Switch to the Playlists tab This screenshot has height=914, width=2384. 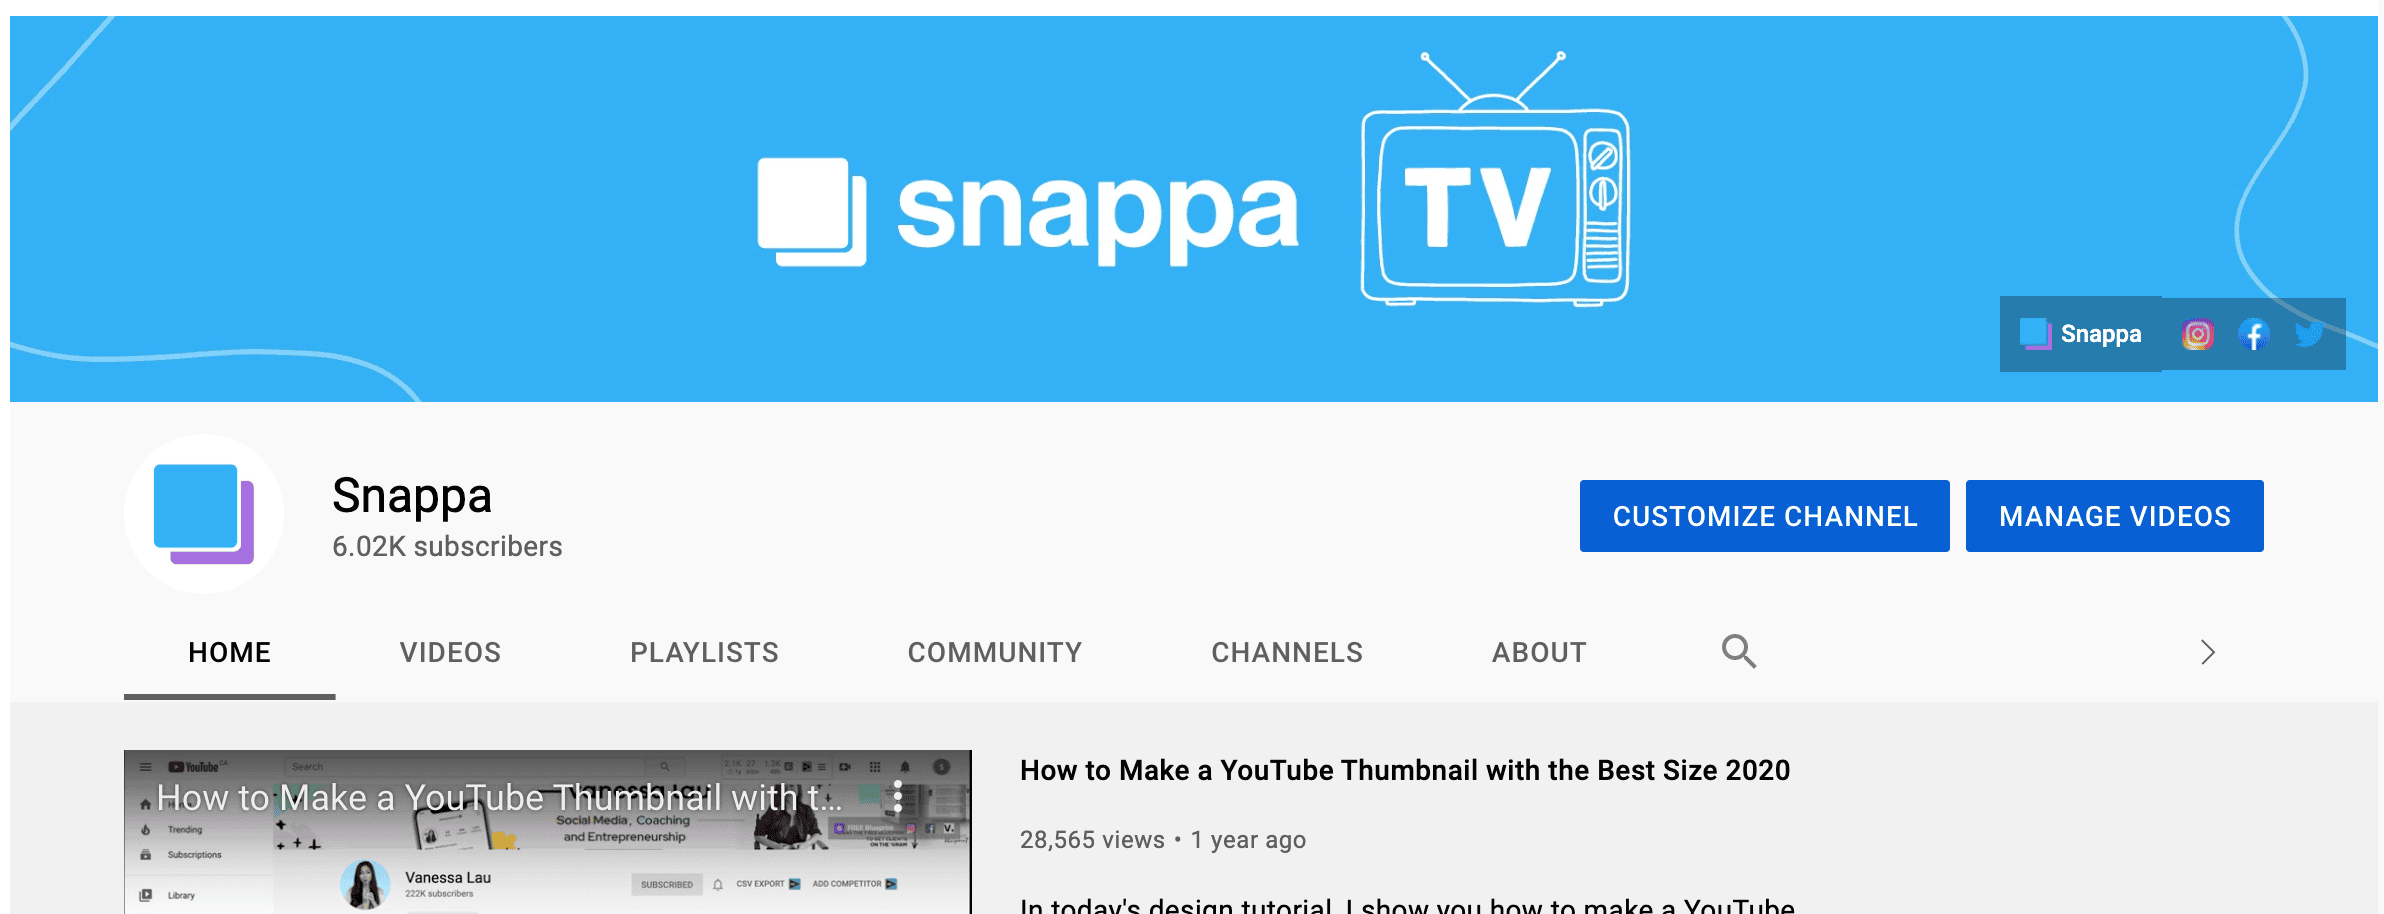pyautogui.click(x=704, y=653)
